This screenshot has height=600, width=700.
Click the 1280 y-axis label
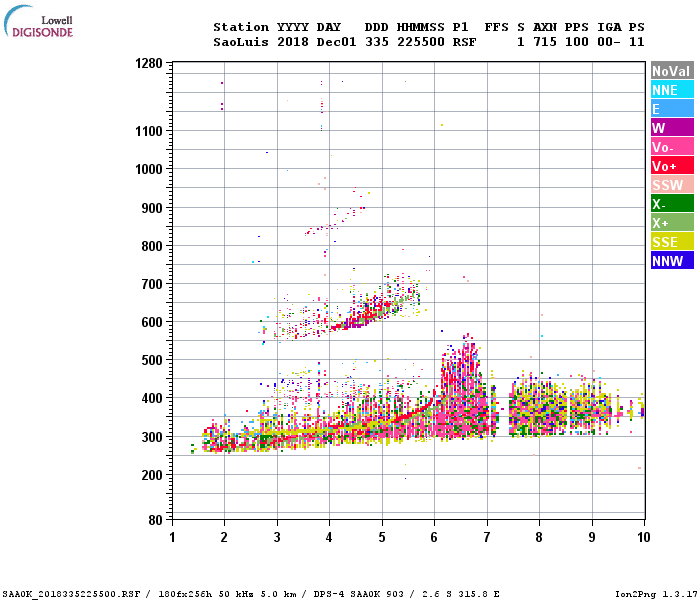(x=149, y=63)
